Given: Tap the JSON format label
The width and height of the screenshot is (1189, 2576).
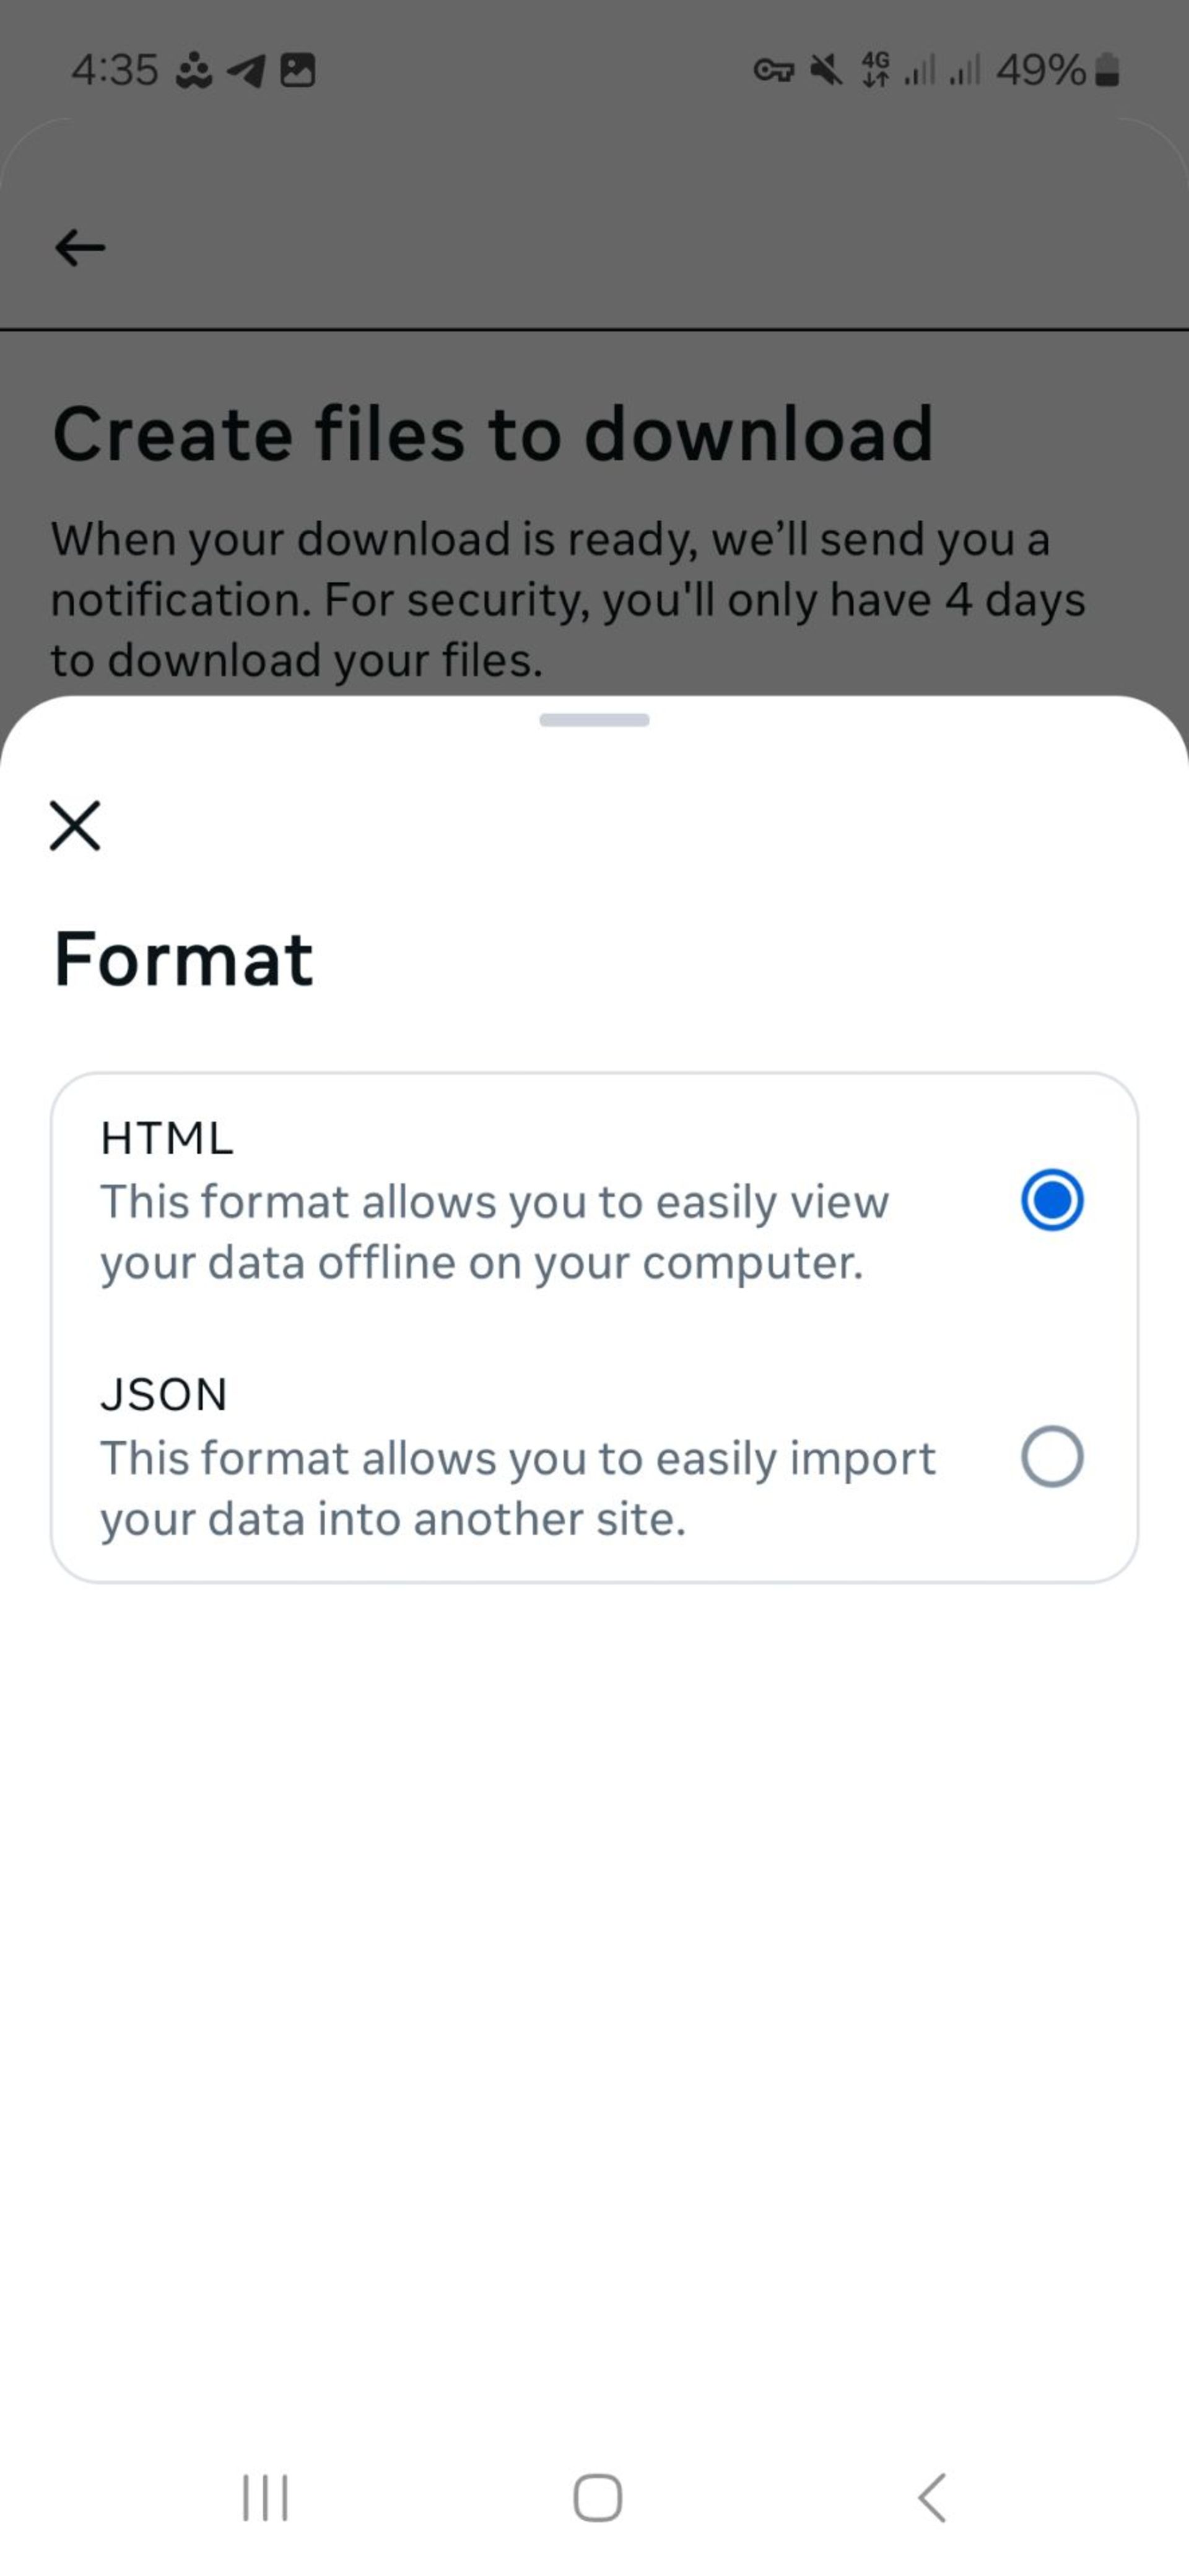Looking at the screenshot, I should (164, 1394).
